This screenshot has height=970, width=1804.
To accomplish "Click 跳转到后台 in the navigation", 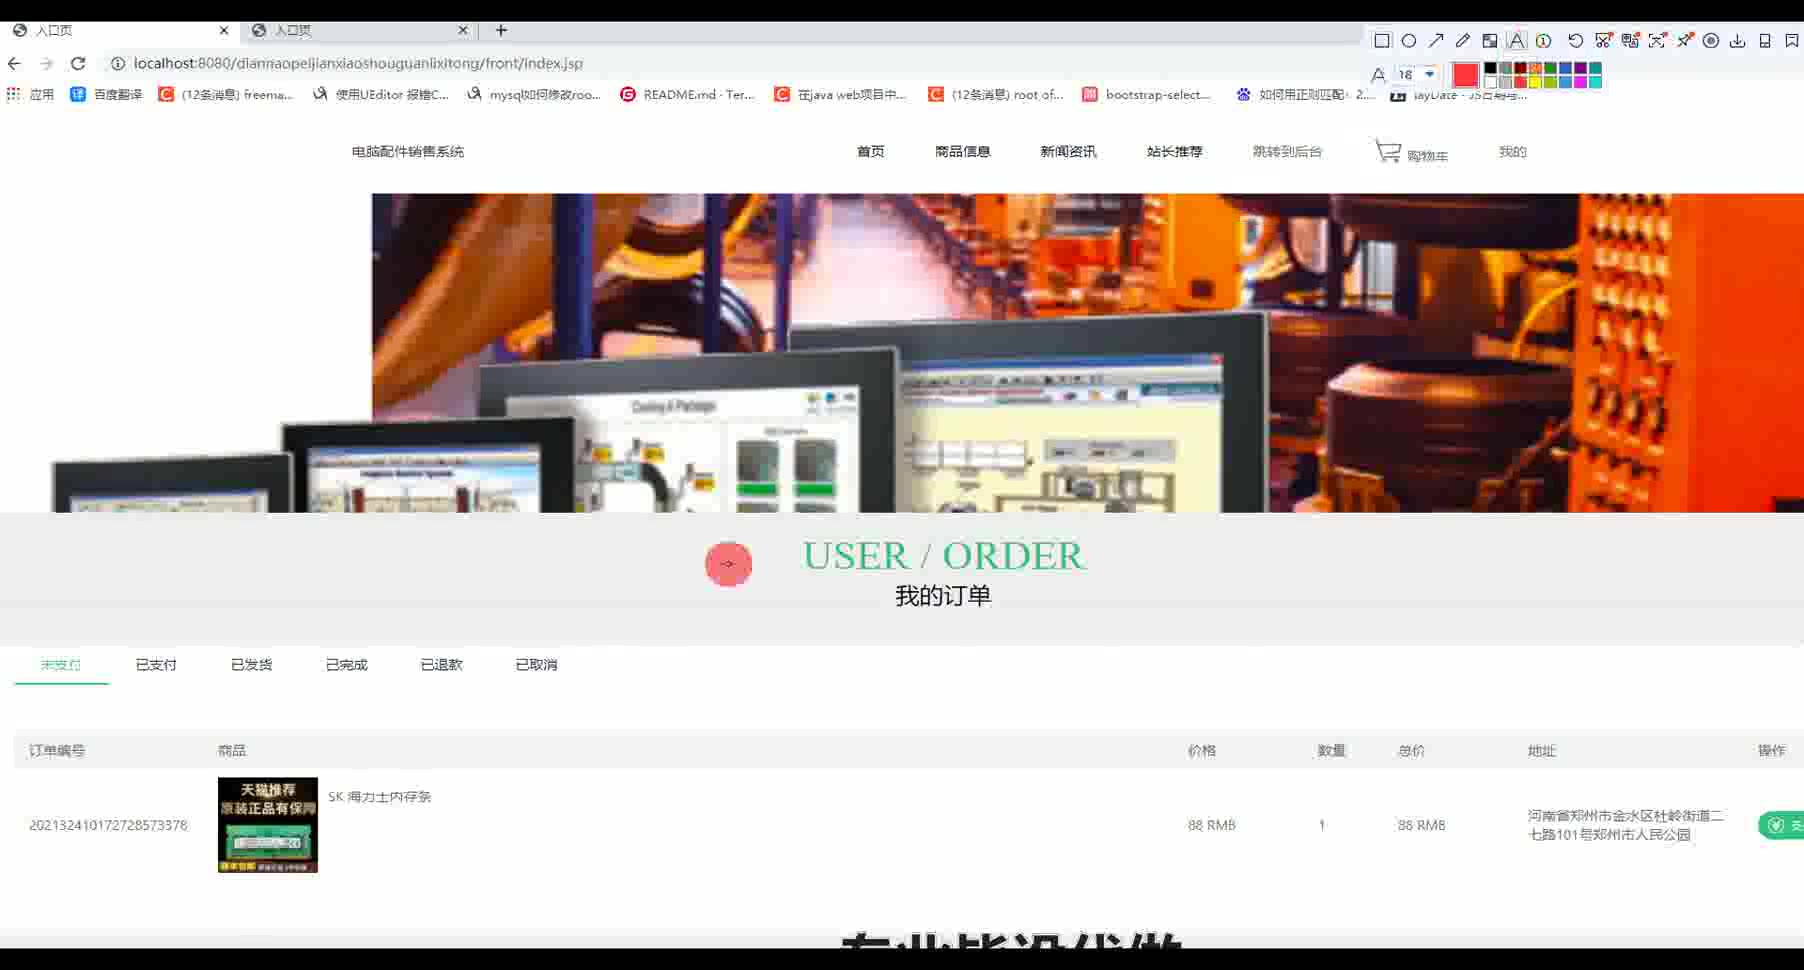I will 1288,152.
